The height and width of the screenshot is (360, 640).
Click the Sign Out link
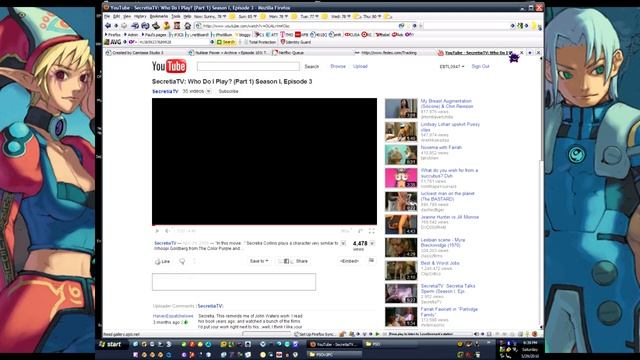tap(480, 66)
